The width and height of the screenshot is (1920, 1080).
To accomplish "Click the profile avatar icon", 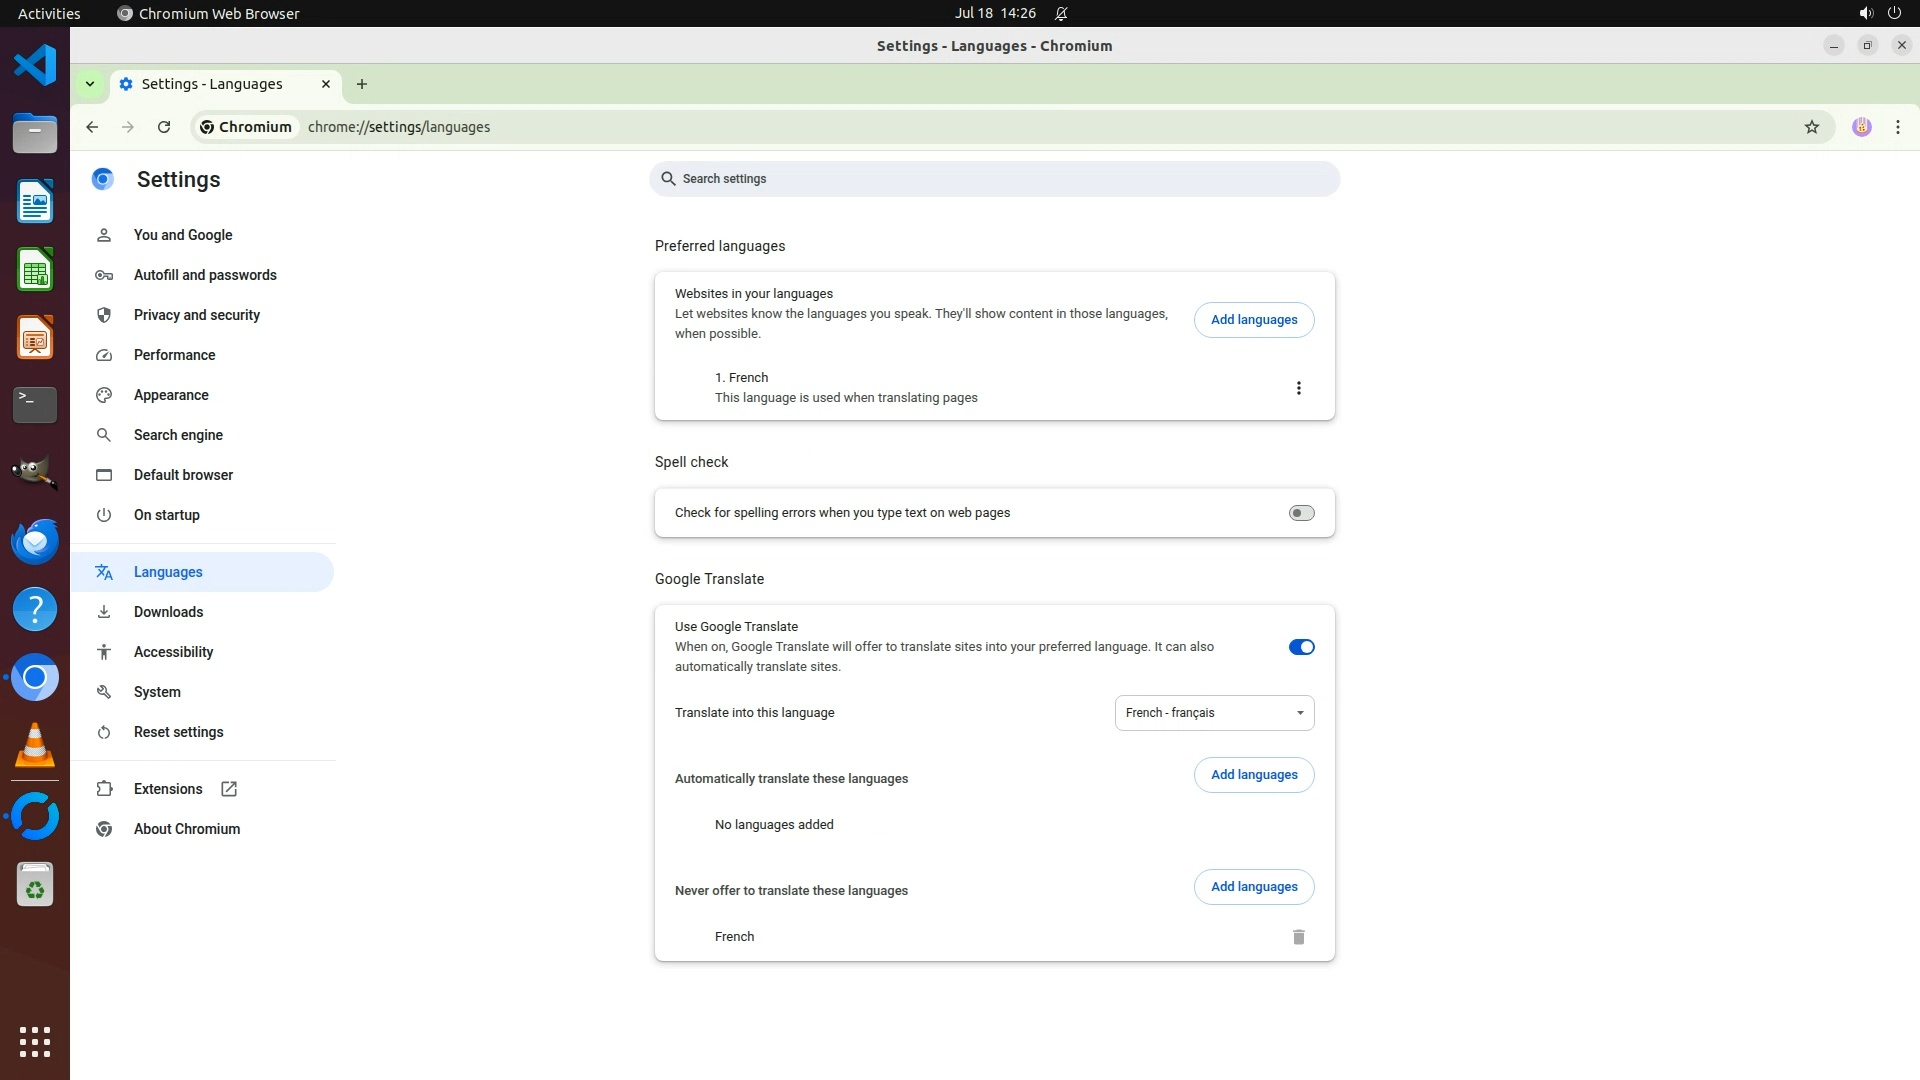I will (x=1861, y=127).
